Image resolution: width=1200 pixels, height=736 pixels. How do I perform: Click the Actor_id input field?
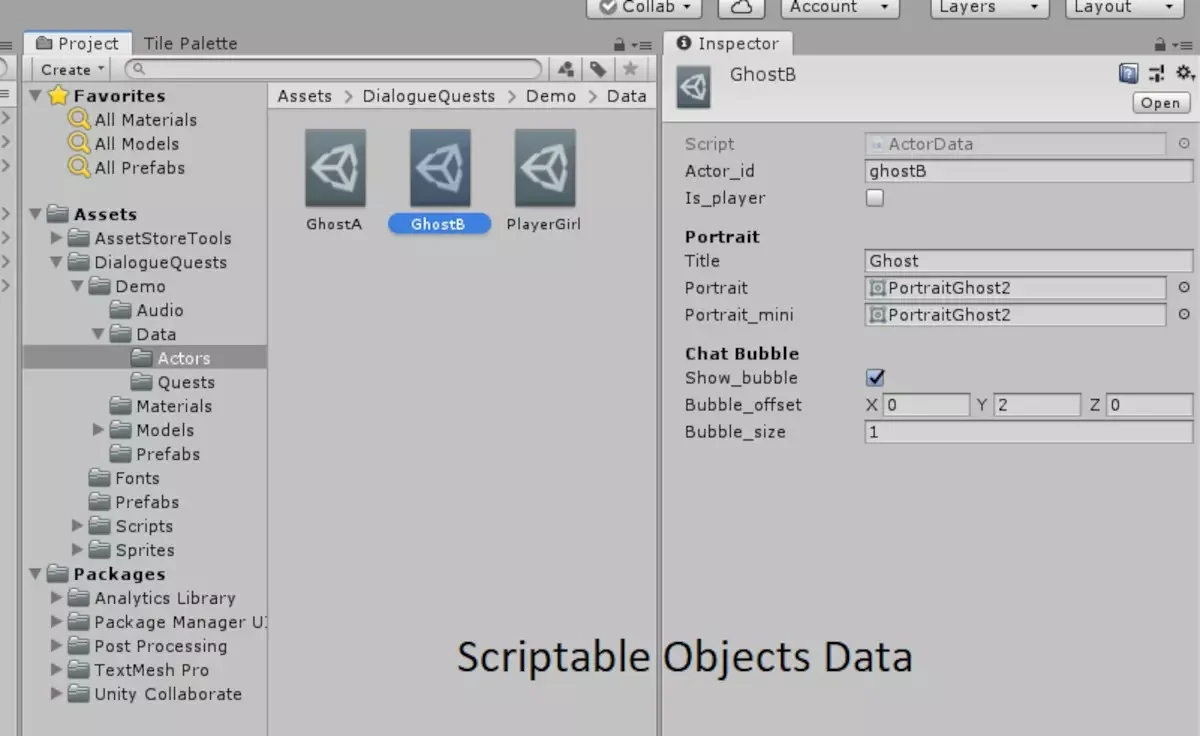pos(1028,171)
